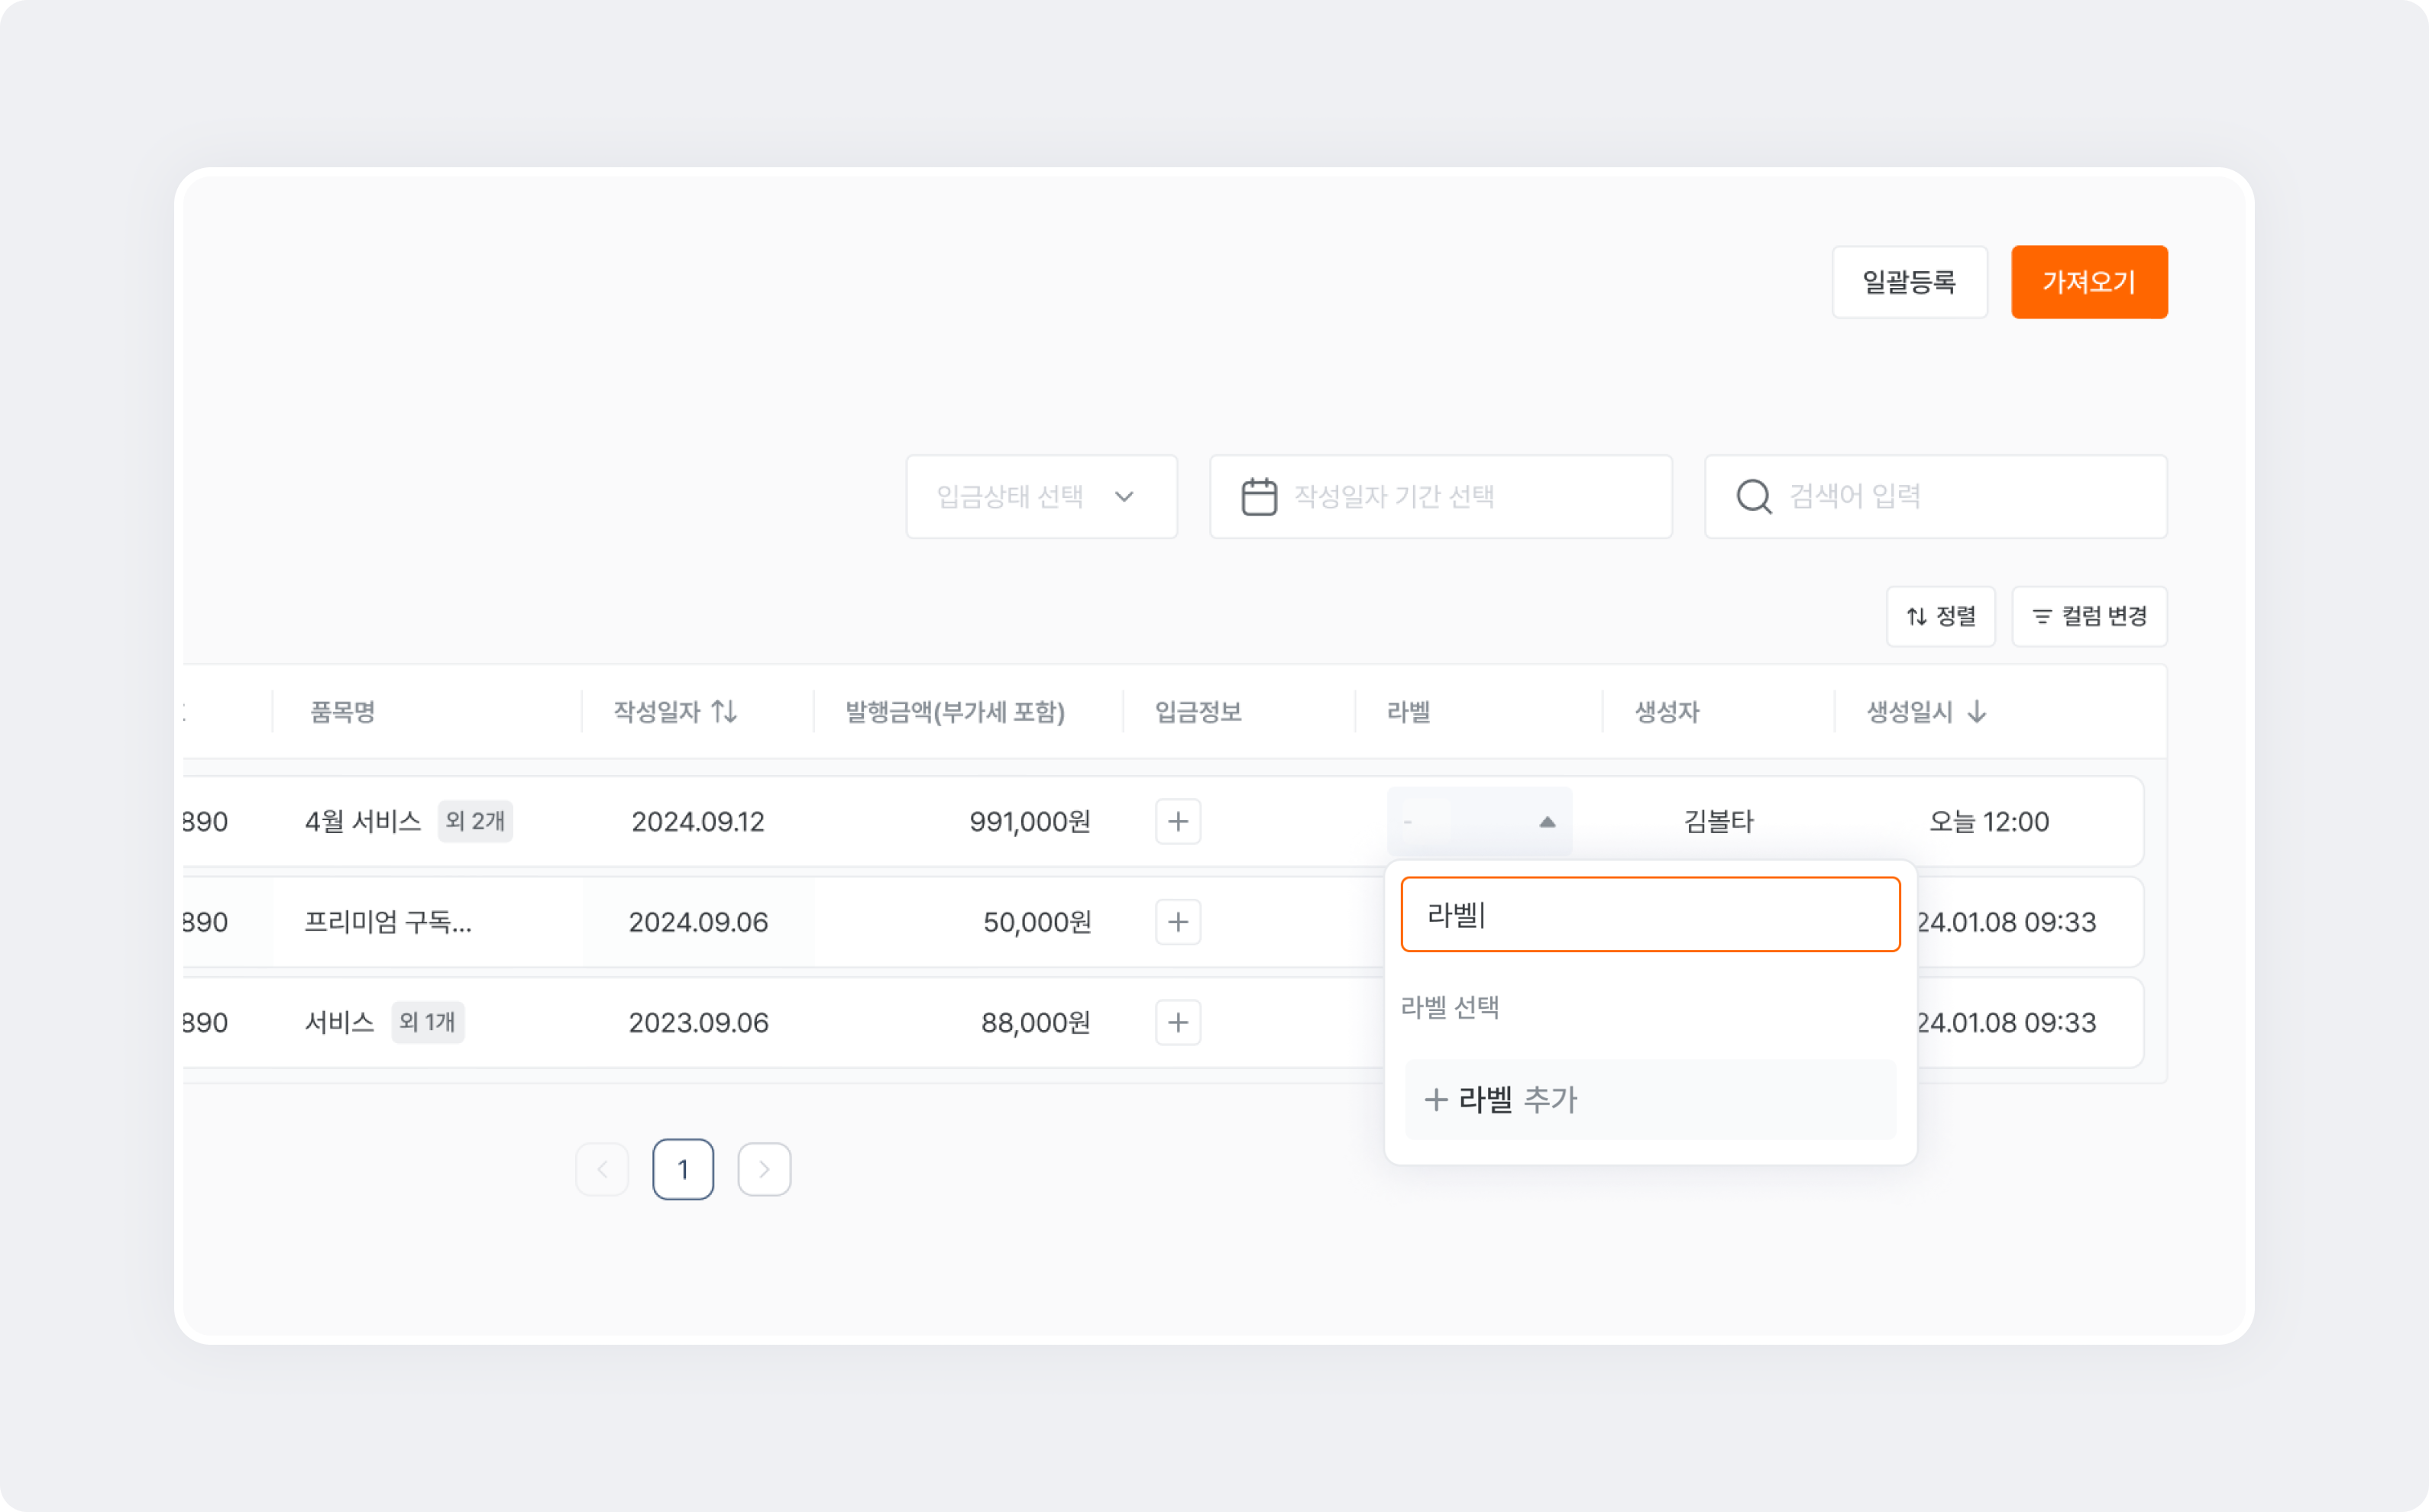This screenshot has height=1512, width=2429.
Task: Click the plus icon on the 88,000원 row
Action: [1178, 1022]
